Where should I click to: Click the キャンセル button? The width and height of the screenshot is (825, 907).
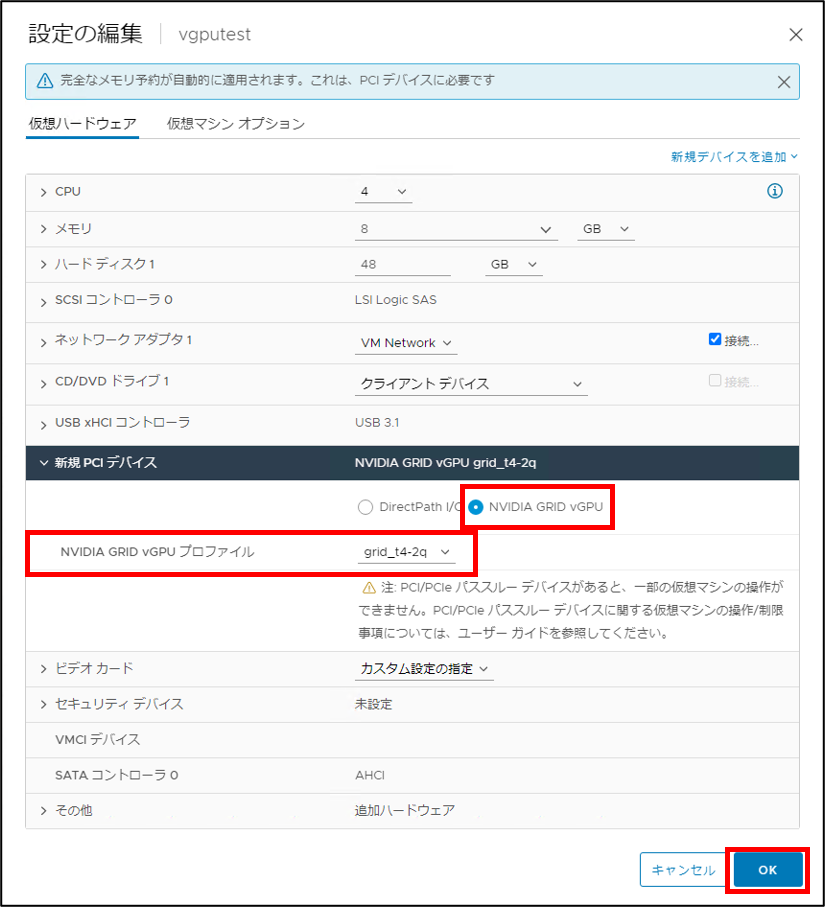683,870
